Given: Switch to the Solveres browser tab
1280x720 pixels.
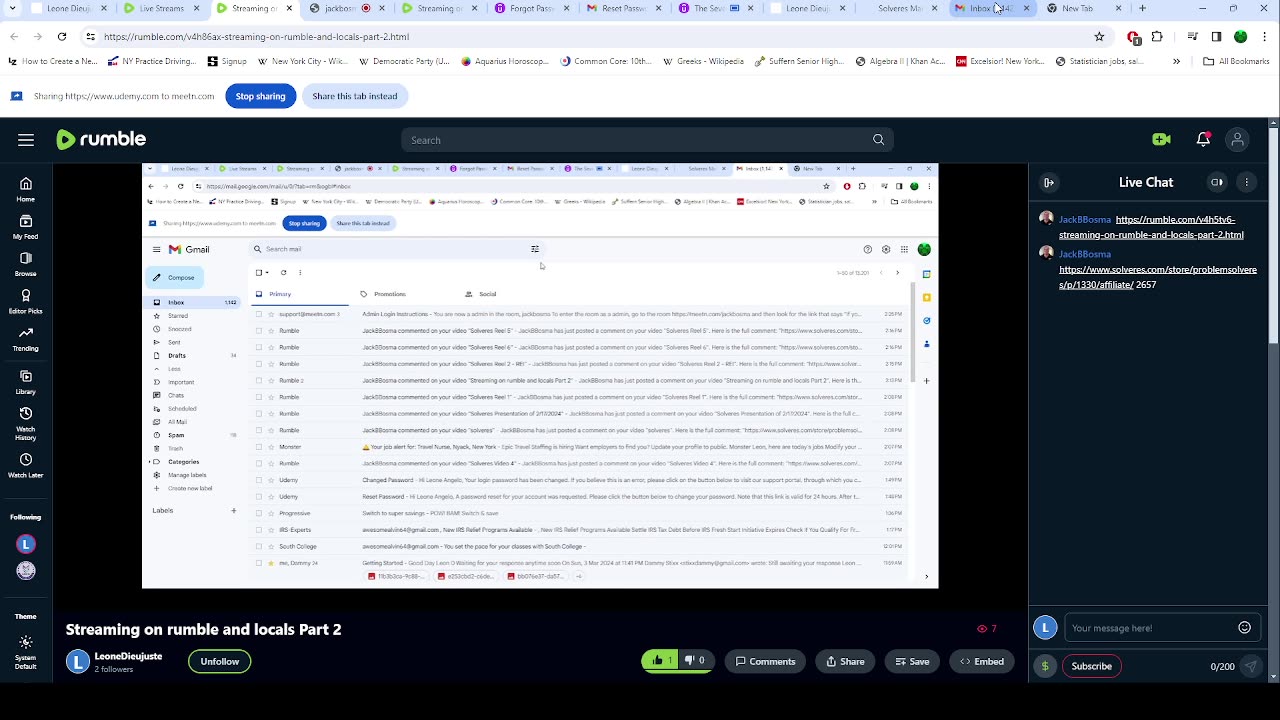Looking at the screenshot, I should point(898,8).
